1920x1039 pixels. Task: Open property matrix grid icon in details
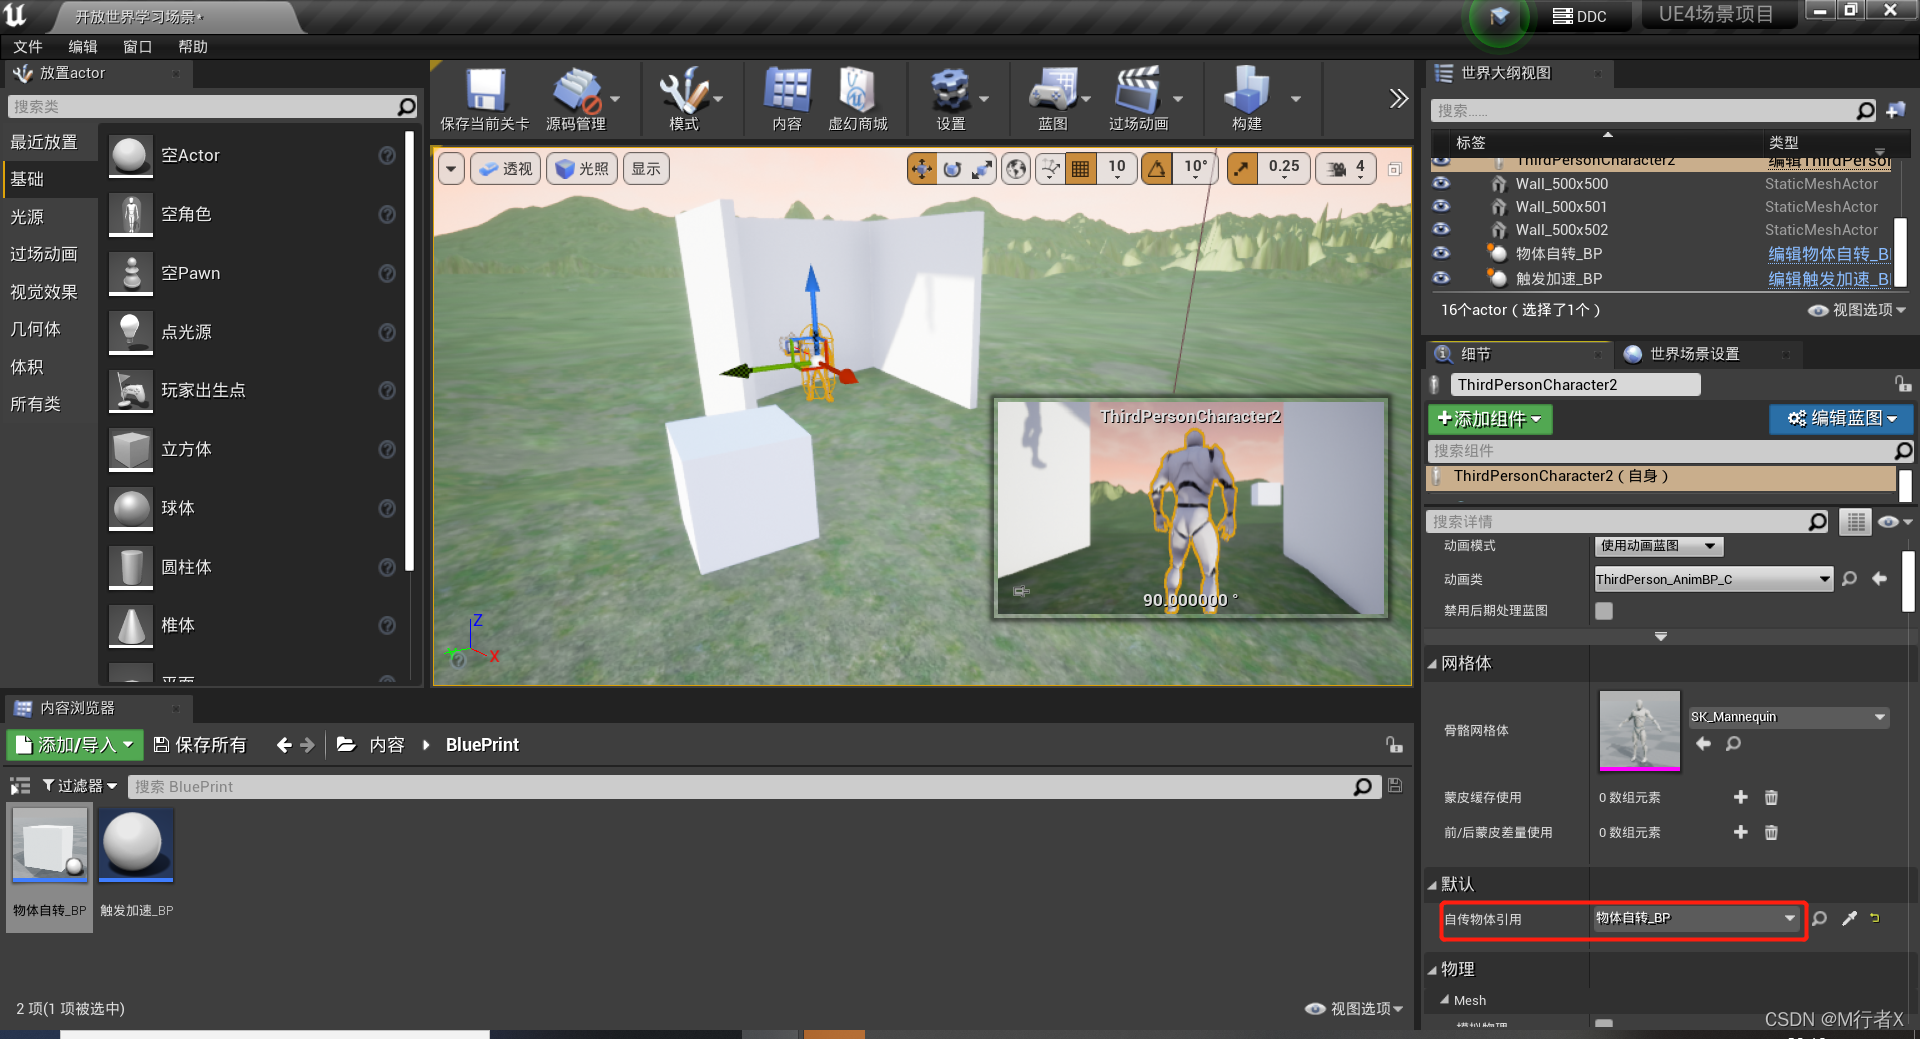[x=1856, y=521]
